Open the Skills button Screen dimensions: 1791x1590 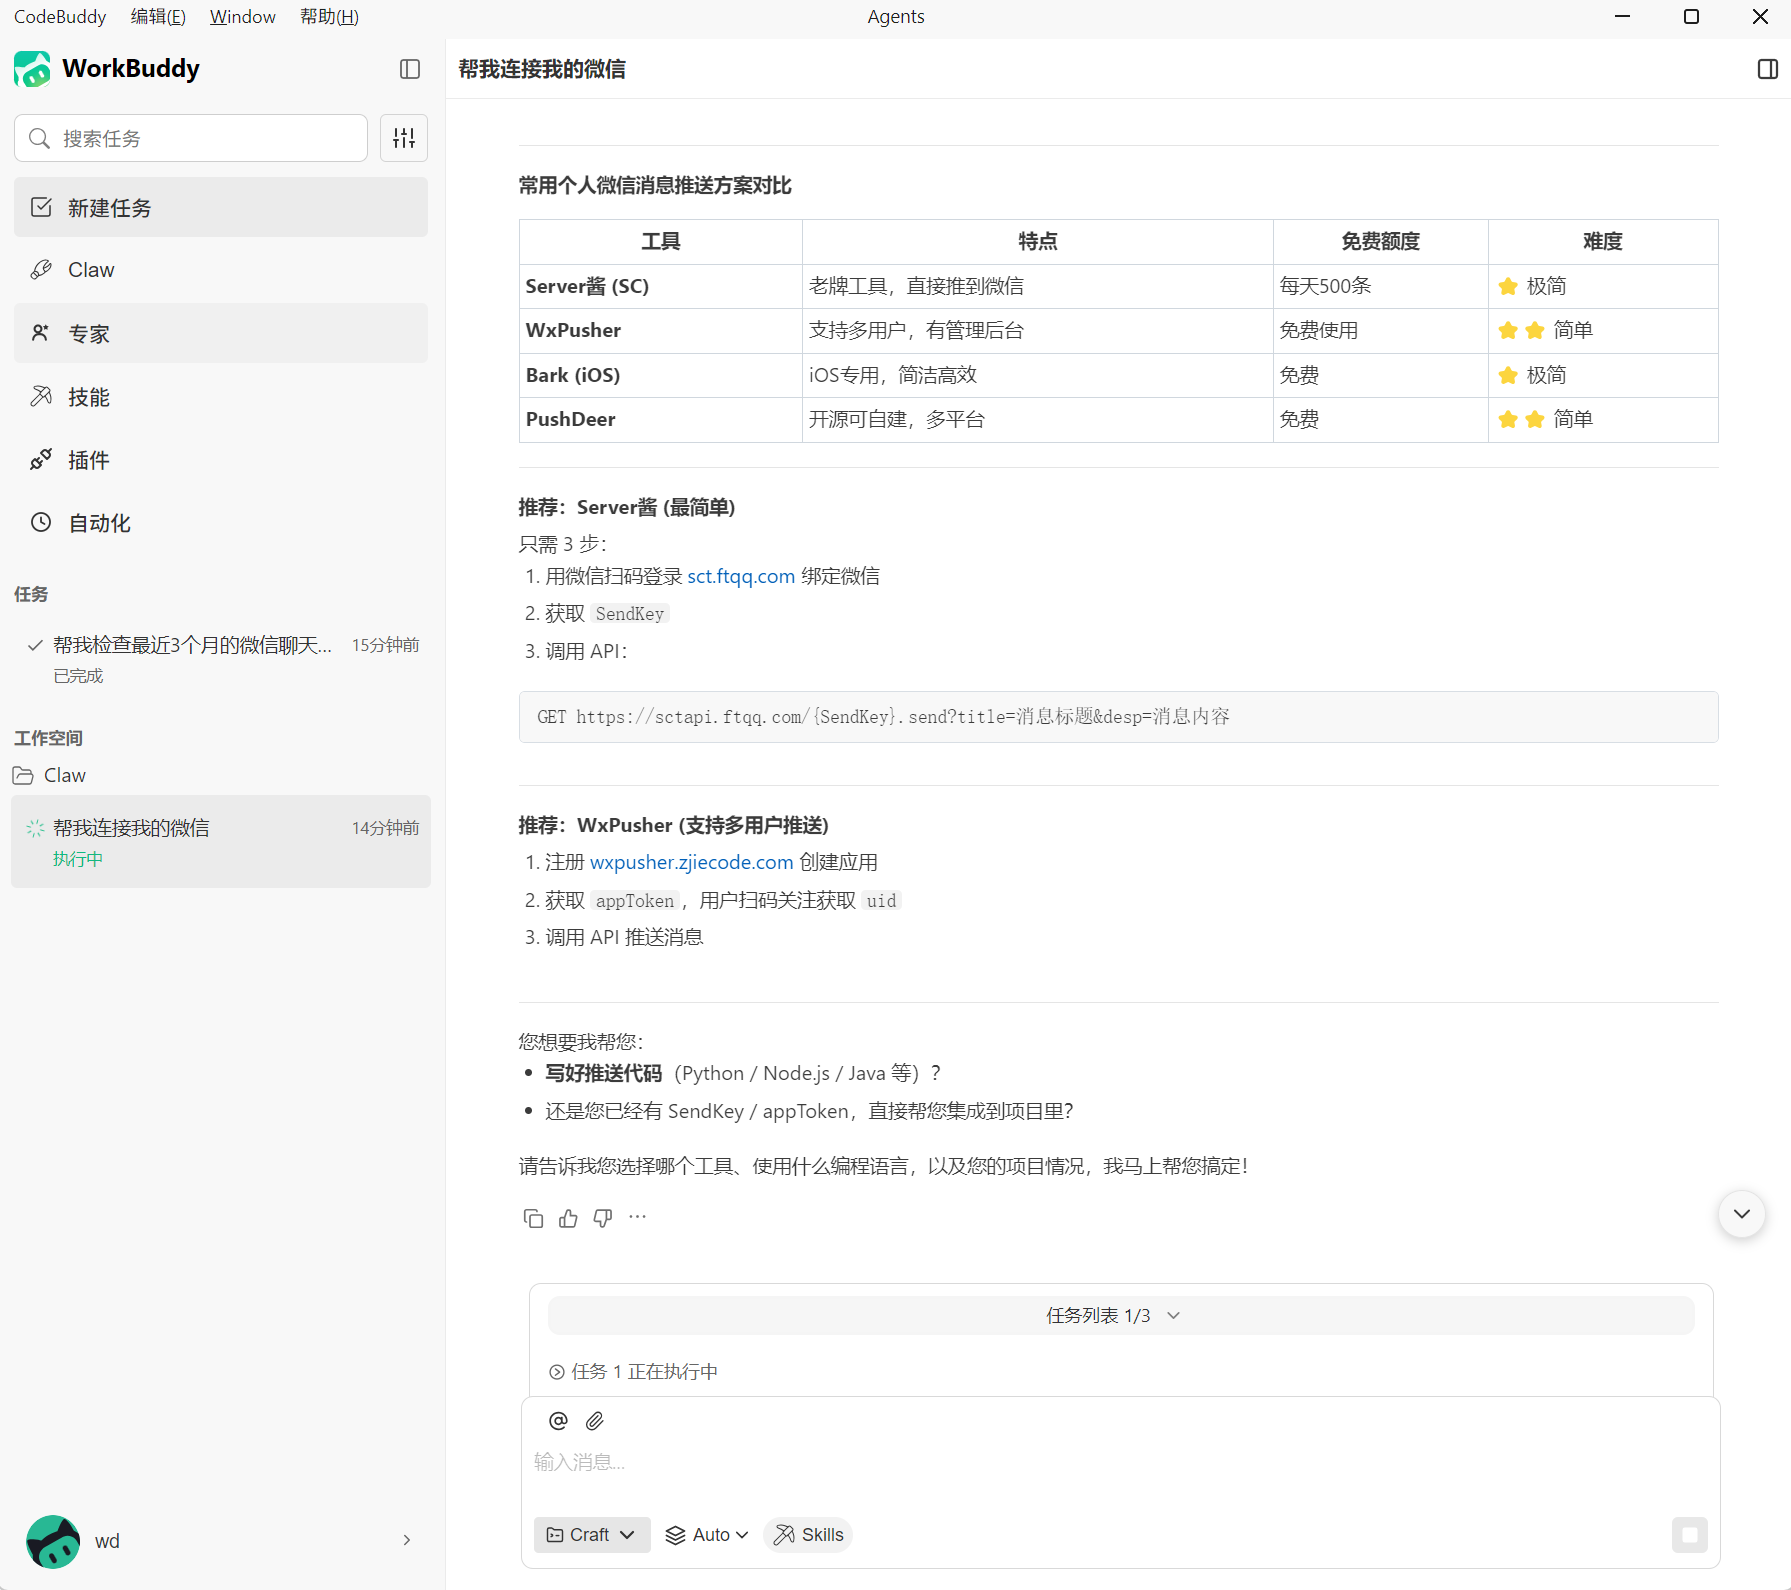[808, 1535]
